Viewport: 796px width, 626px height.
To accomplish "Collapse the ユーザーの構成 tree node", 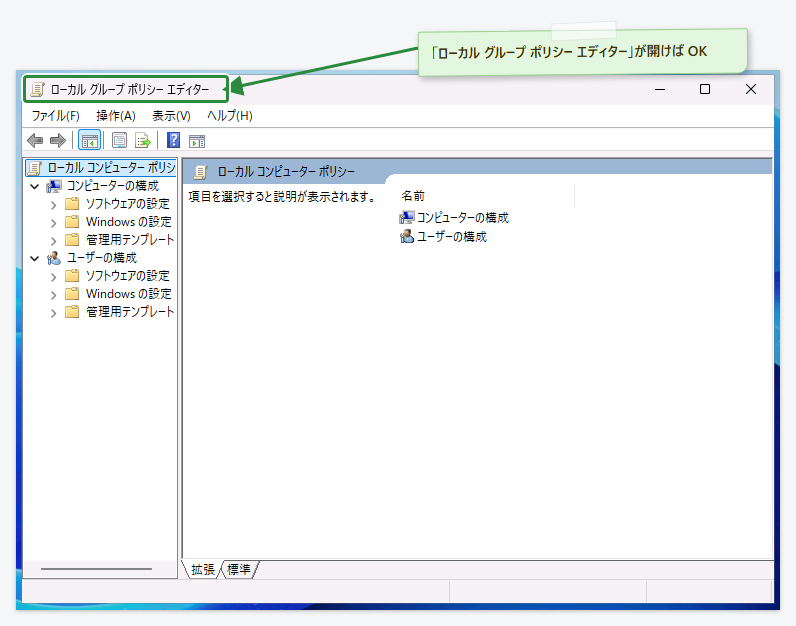I will [35, 258].
